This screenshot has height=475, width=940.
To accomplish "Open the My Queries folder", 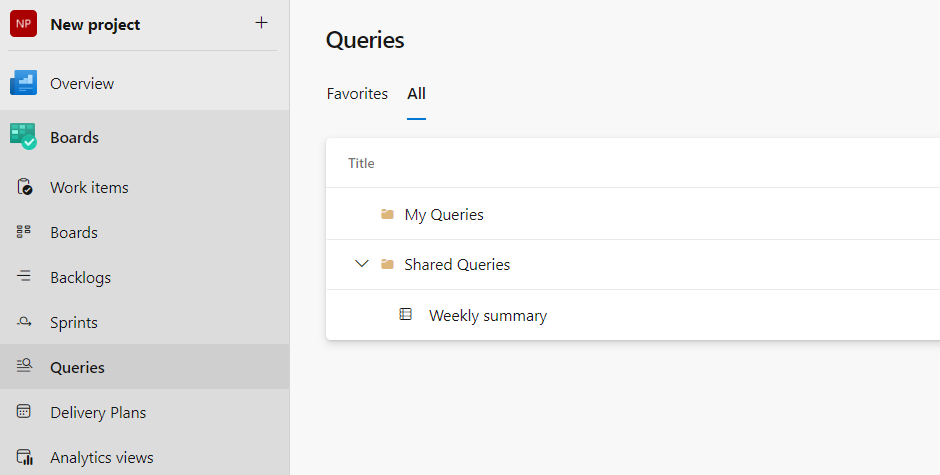I will [x=443, y=214].
